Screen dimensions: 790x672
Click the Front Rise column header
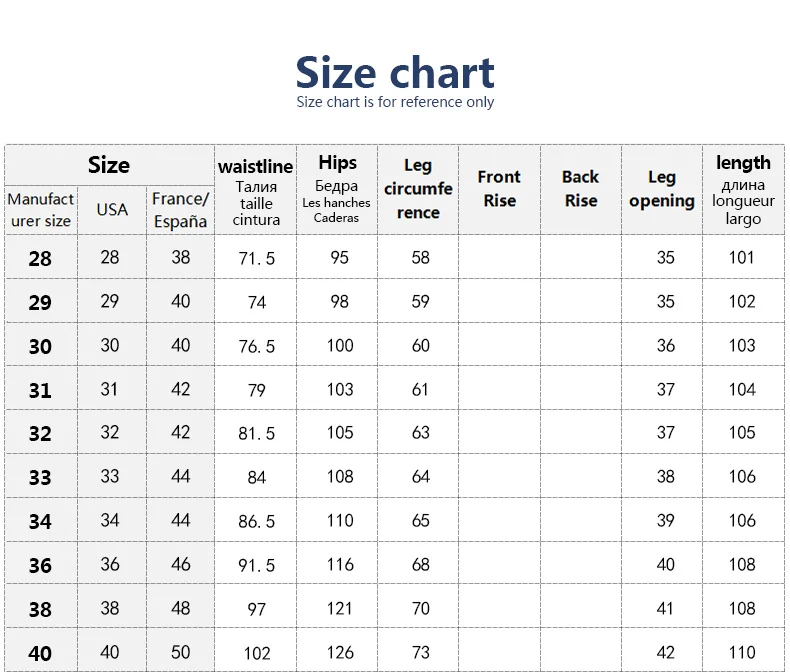(499, 189)
